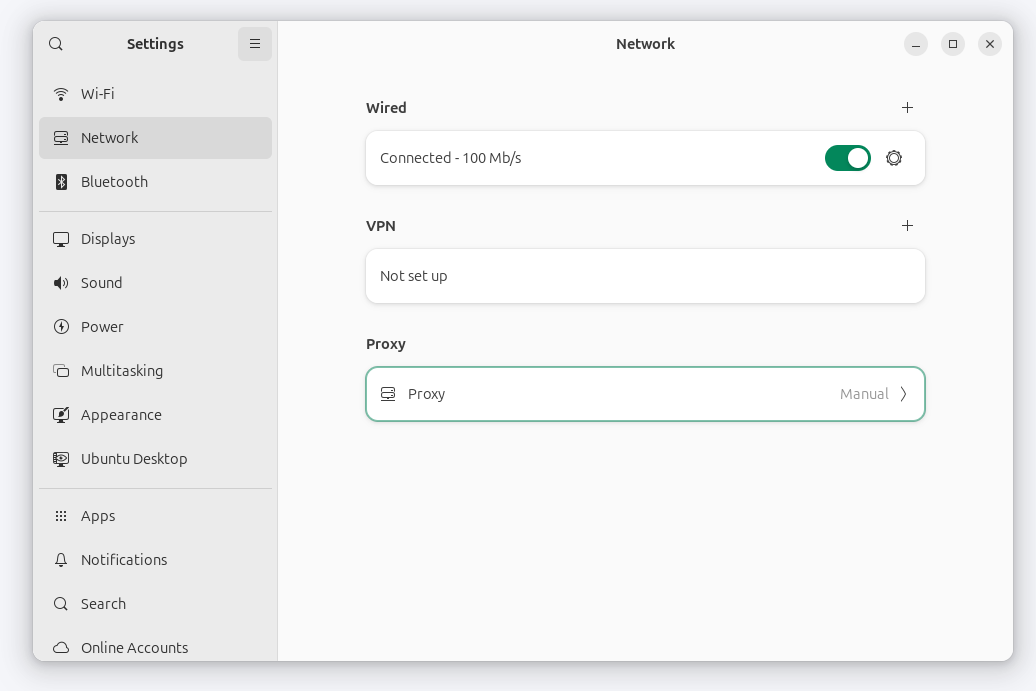Image resolution: width=1036 pixels, height=691 pixels.
Task: Click the Online Accounts cloud icon
Action: [61, 648]
